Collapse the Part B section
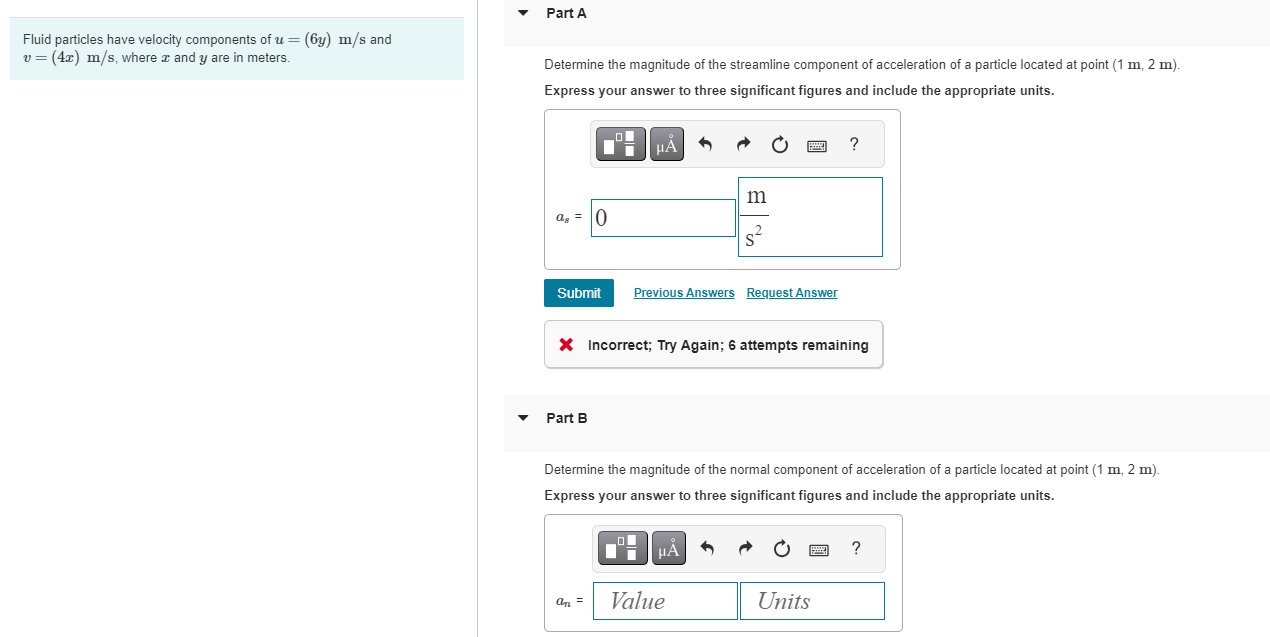Viewport: 1270px width, 637px height. (522, 418)
